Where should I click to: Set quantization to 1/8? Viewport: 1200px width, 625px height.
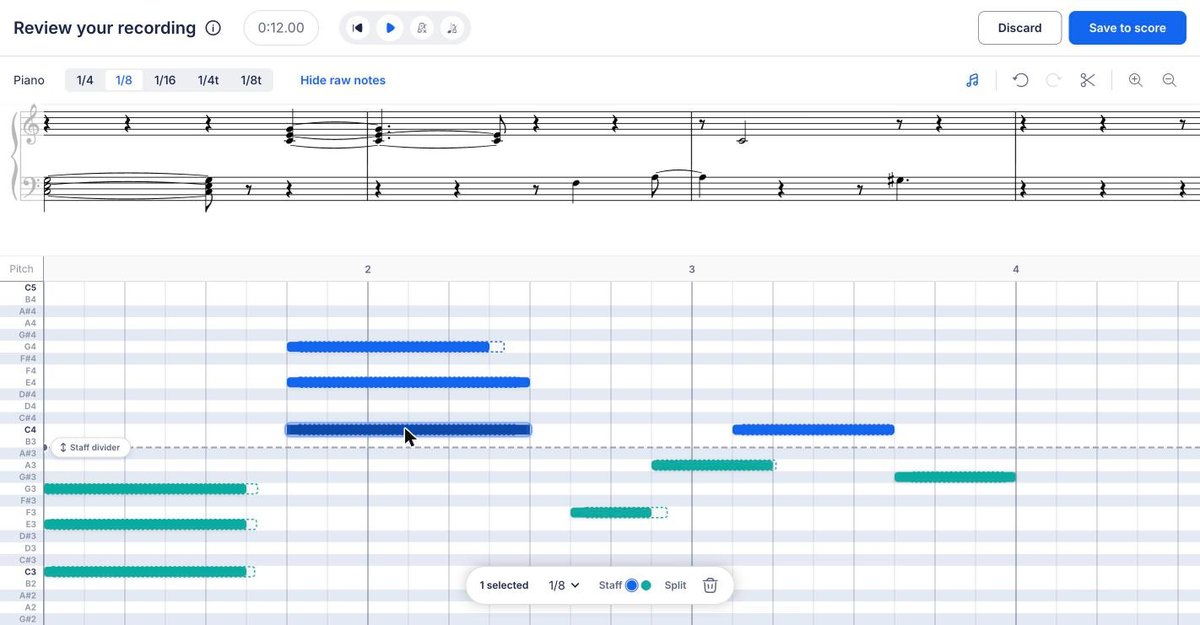click(x=123, y=80)
